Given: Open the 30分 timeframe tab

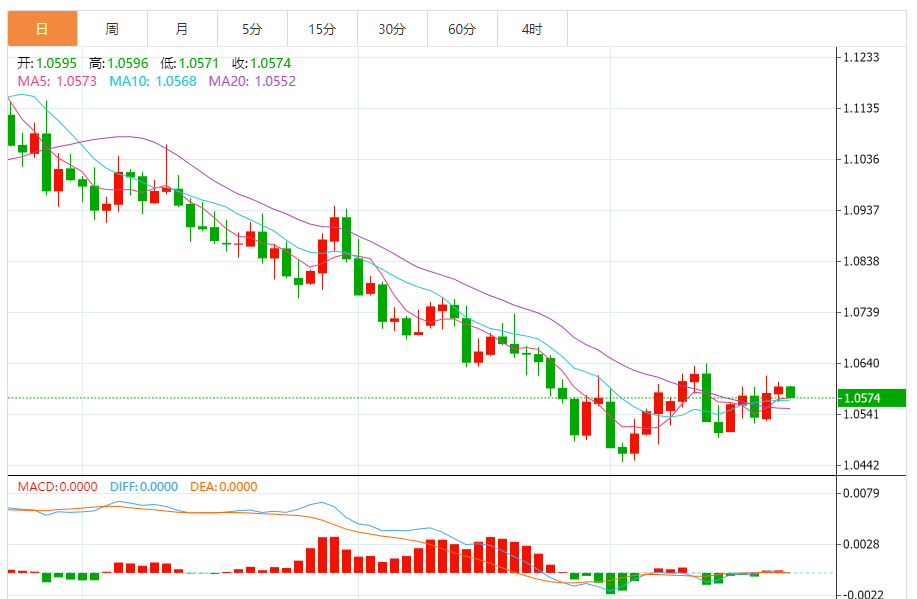Looking at the screenshot, I should point(392,29).
